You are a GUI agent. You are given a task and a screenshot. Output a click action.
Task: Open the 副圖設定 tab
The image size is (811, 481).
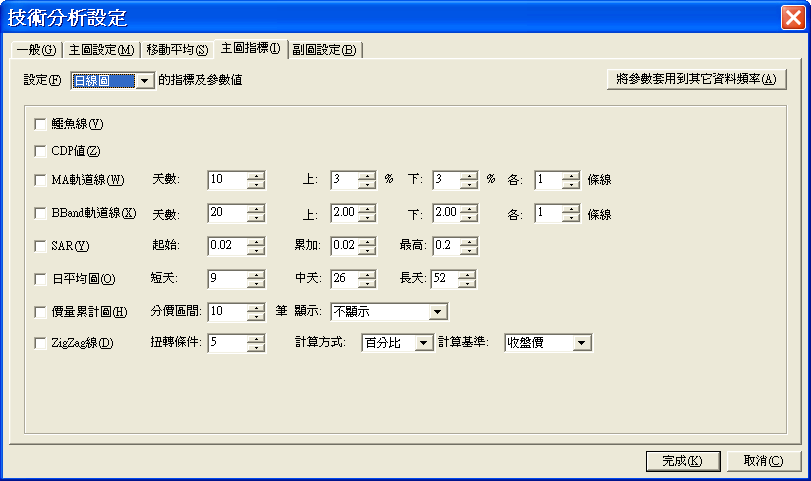pos(324,50)
